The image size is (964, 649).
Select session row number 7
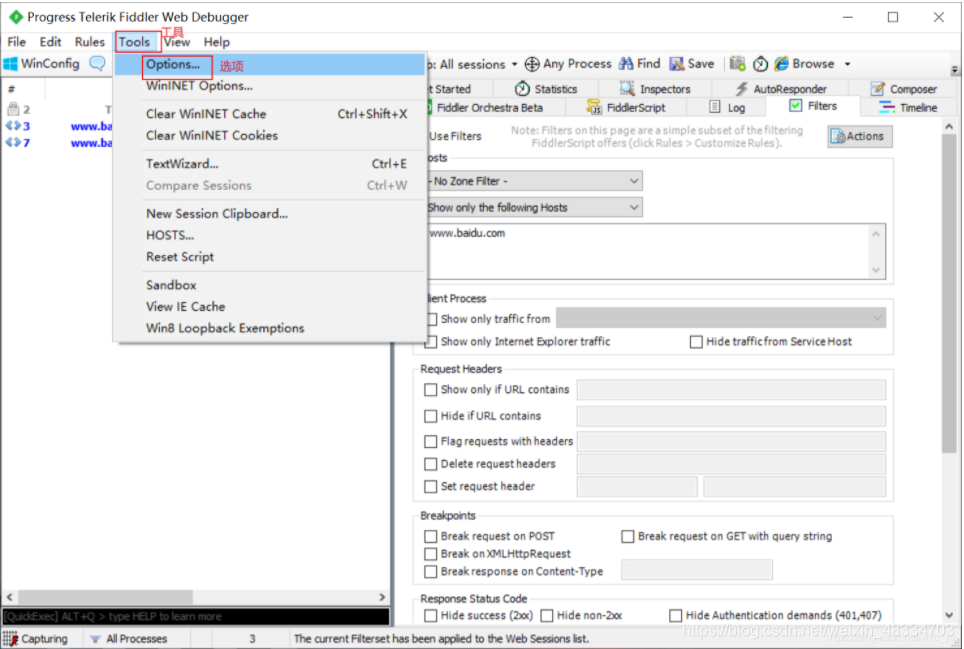click(58, 143)
